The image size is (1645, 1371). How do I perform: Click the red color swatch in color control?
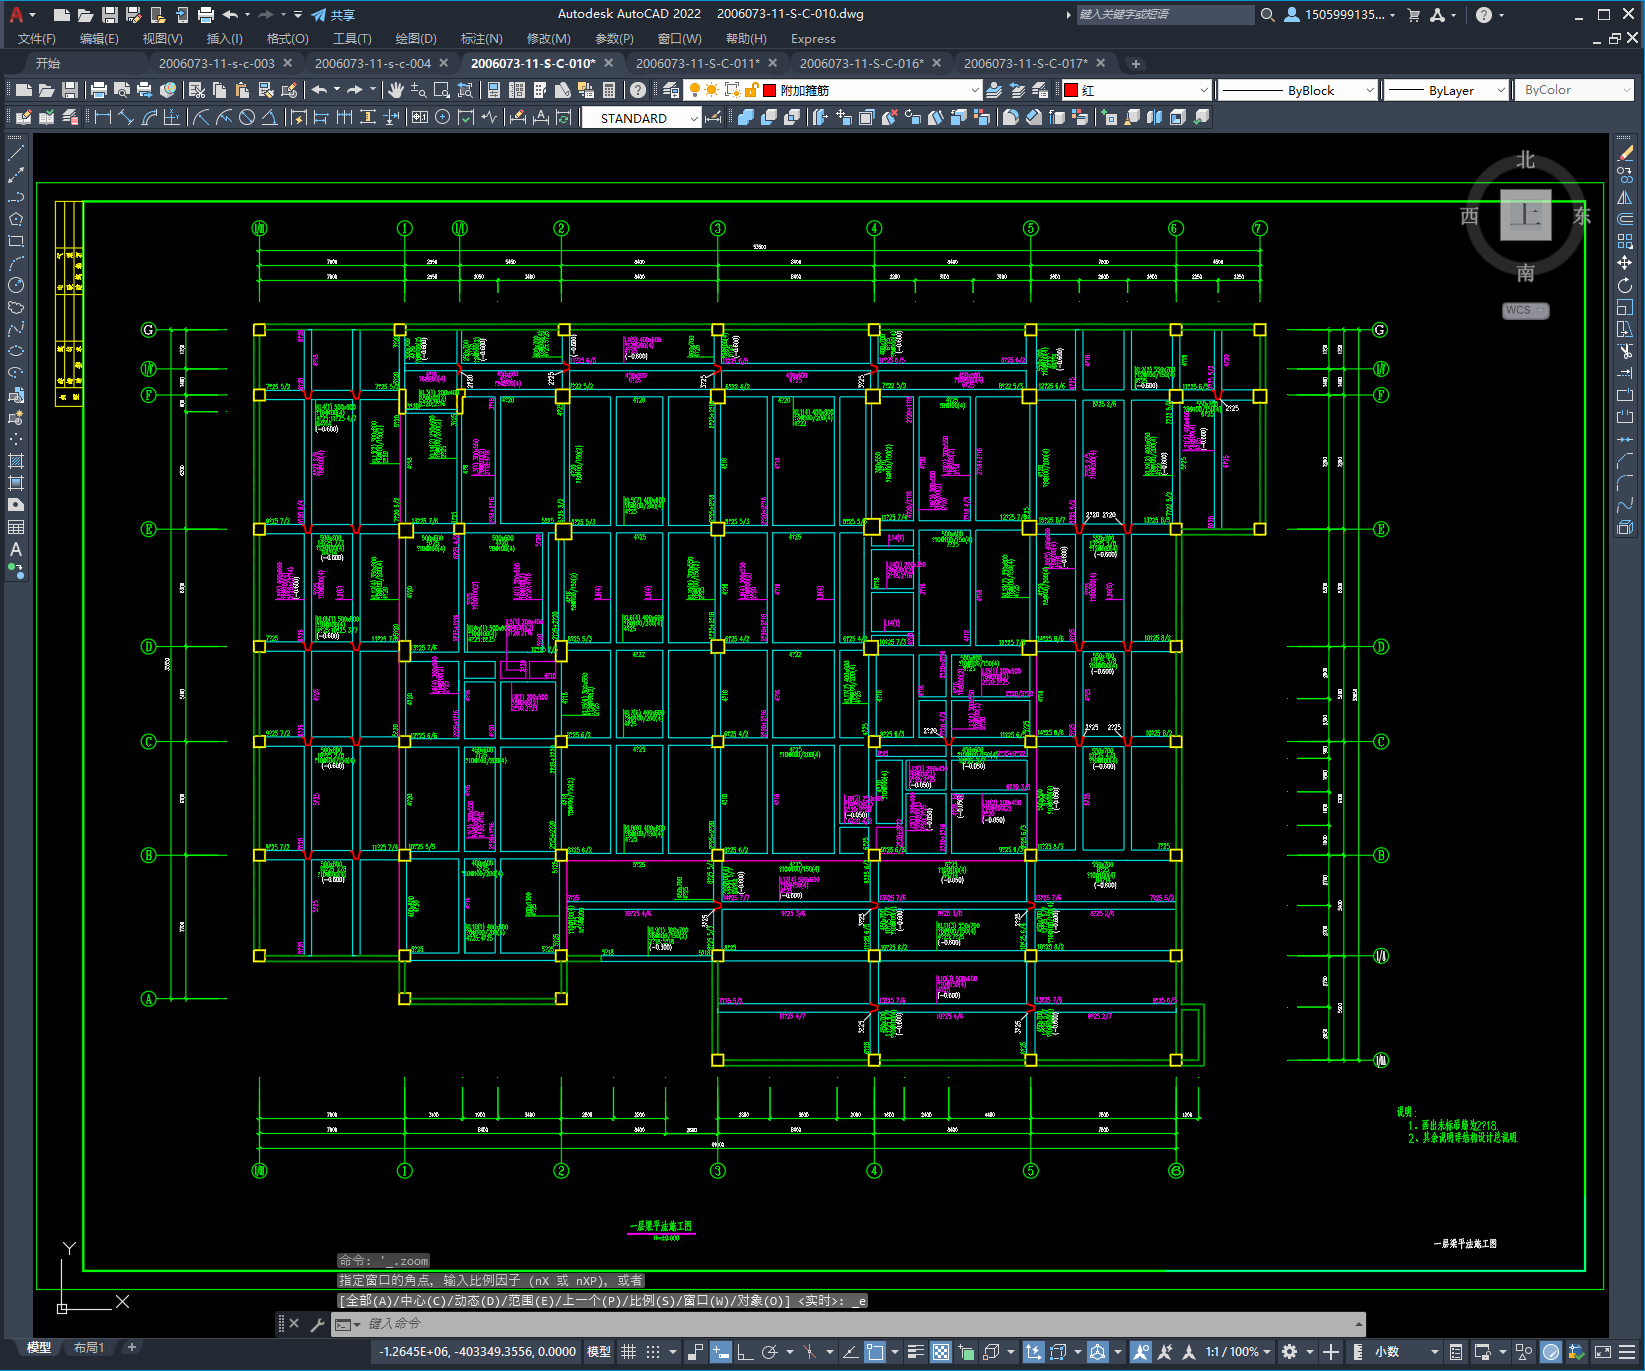(x=1072, y=90)
